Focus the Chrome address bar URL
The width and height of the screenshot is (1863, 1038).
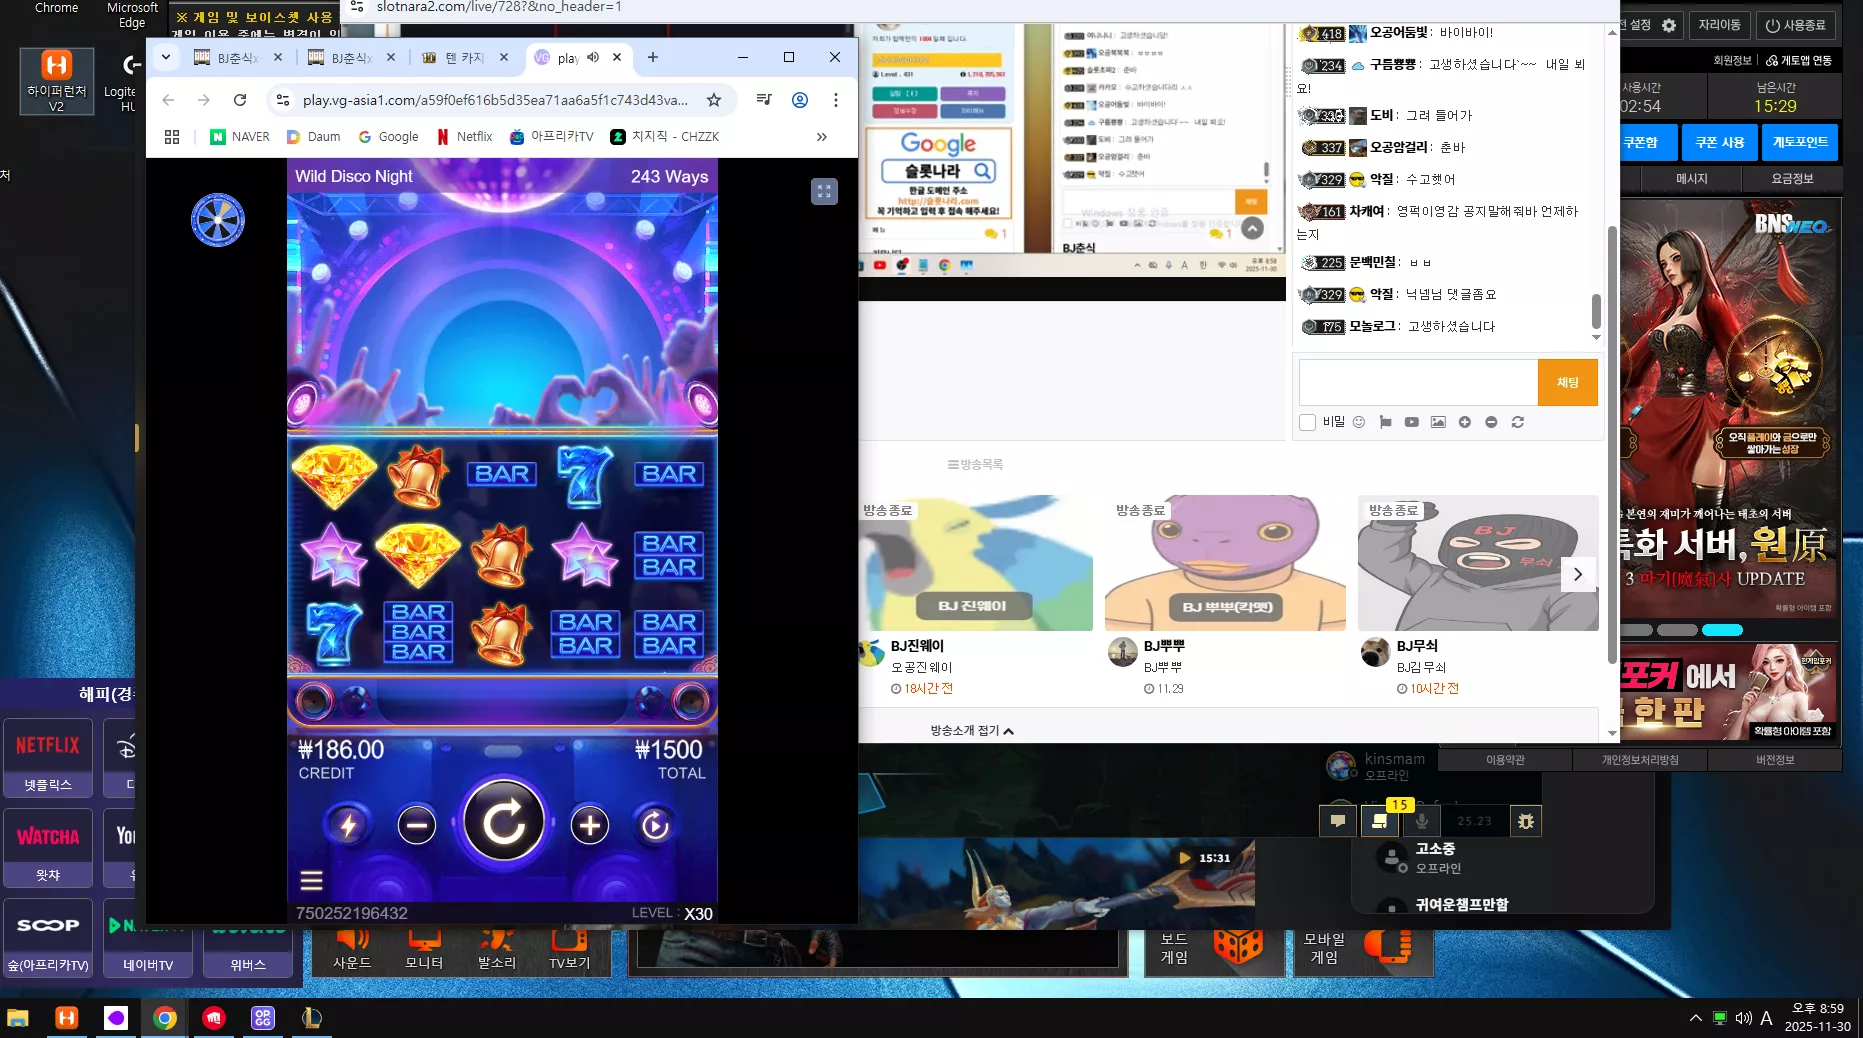[x=495, y=100]
